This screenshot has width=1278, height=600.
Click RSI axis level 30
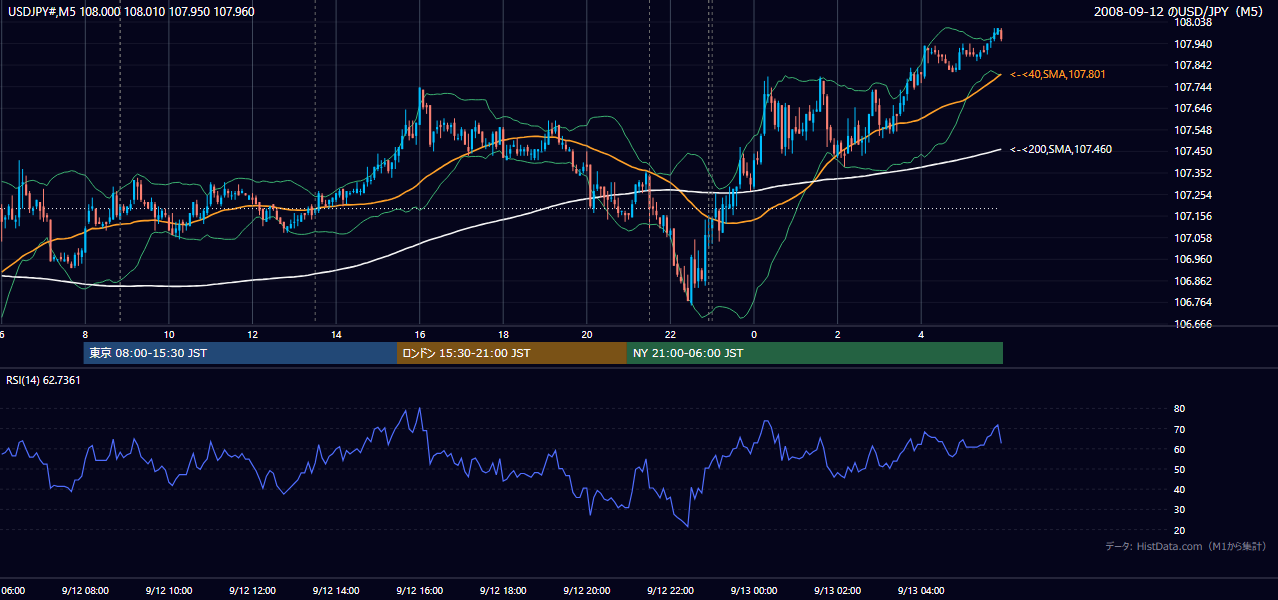[x=1180, y=510]
